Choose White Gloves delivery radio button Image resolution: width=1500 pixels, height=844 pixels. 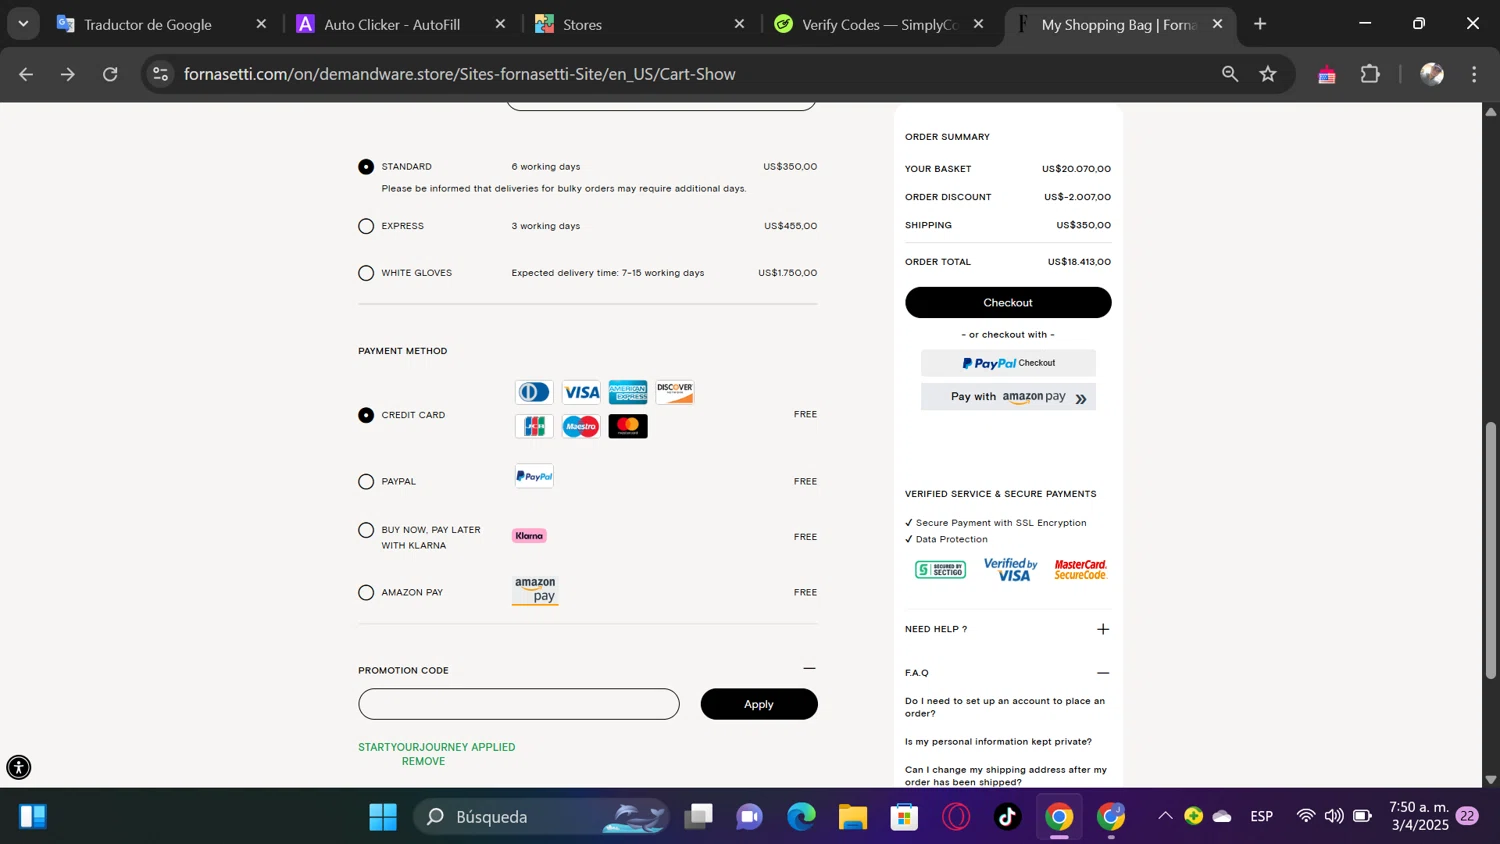tap(366, 273)
